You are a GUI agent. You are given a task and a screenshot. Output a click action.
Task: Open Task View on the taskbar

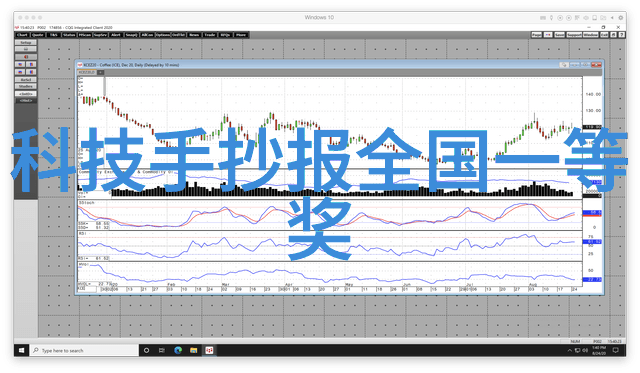click(x=162, y=350)
